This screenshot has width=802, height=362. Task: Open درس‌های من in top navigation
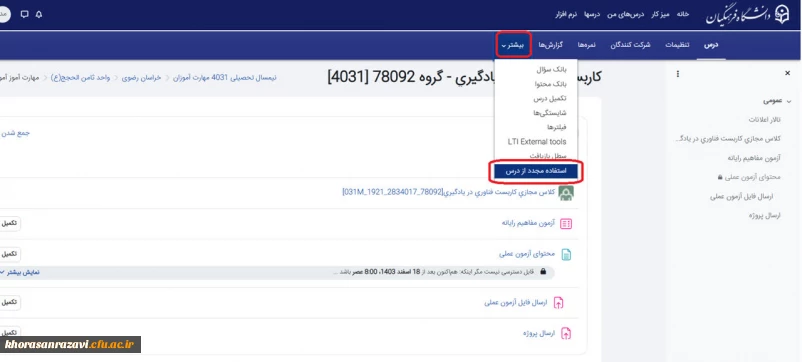pyautogui.click(x=626, y=14)
